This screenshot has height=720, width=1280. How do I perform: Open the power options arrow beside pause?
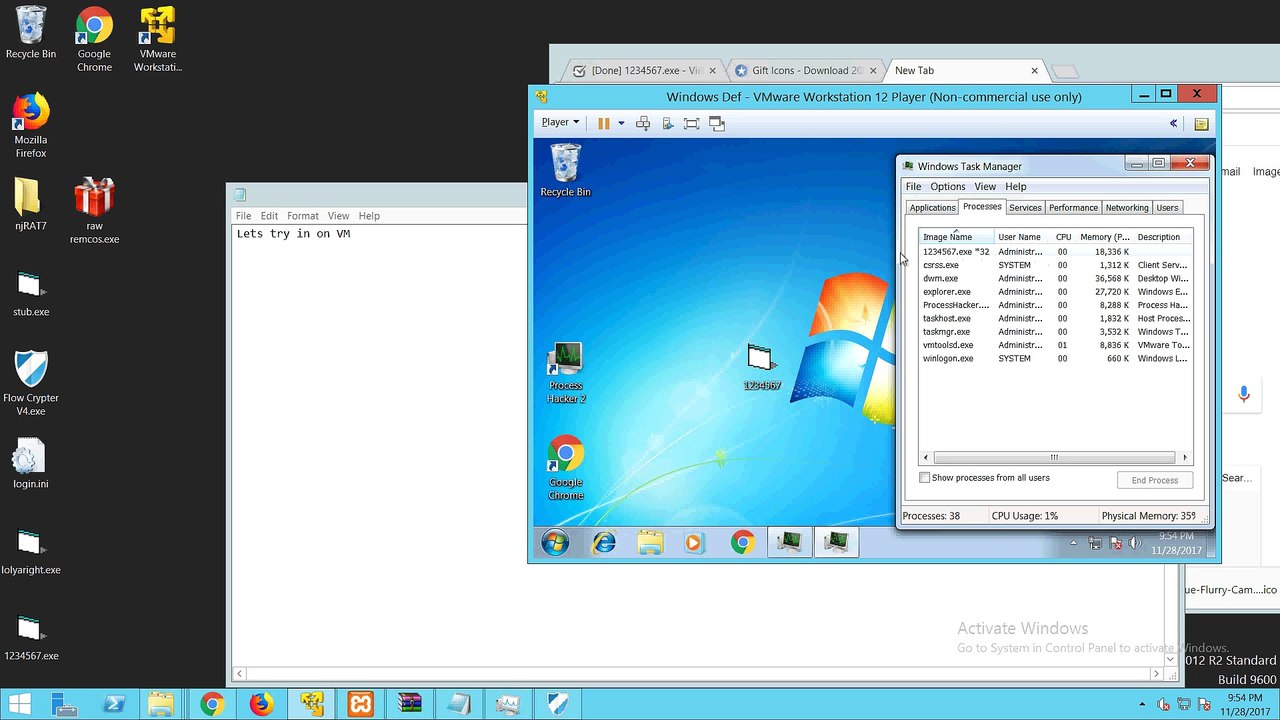[621, 123]
